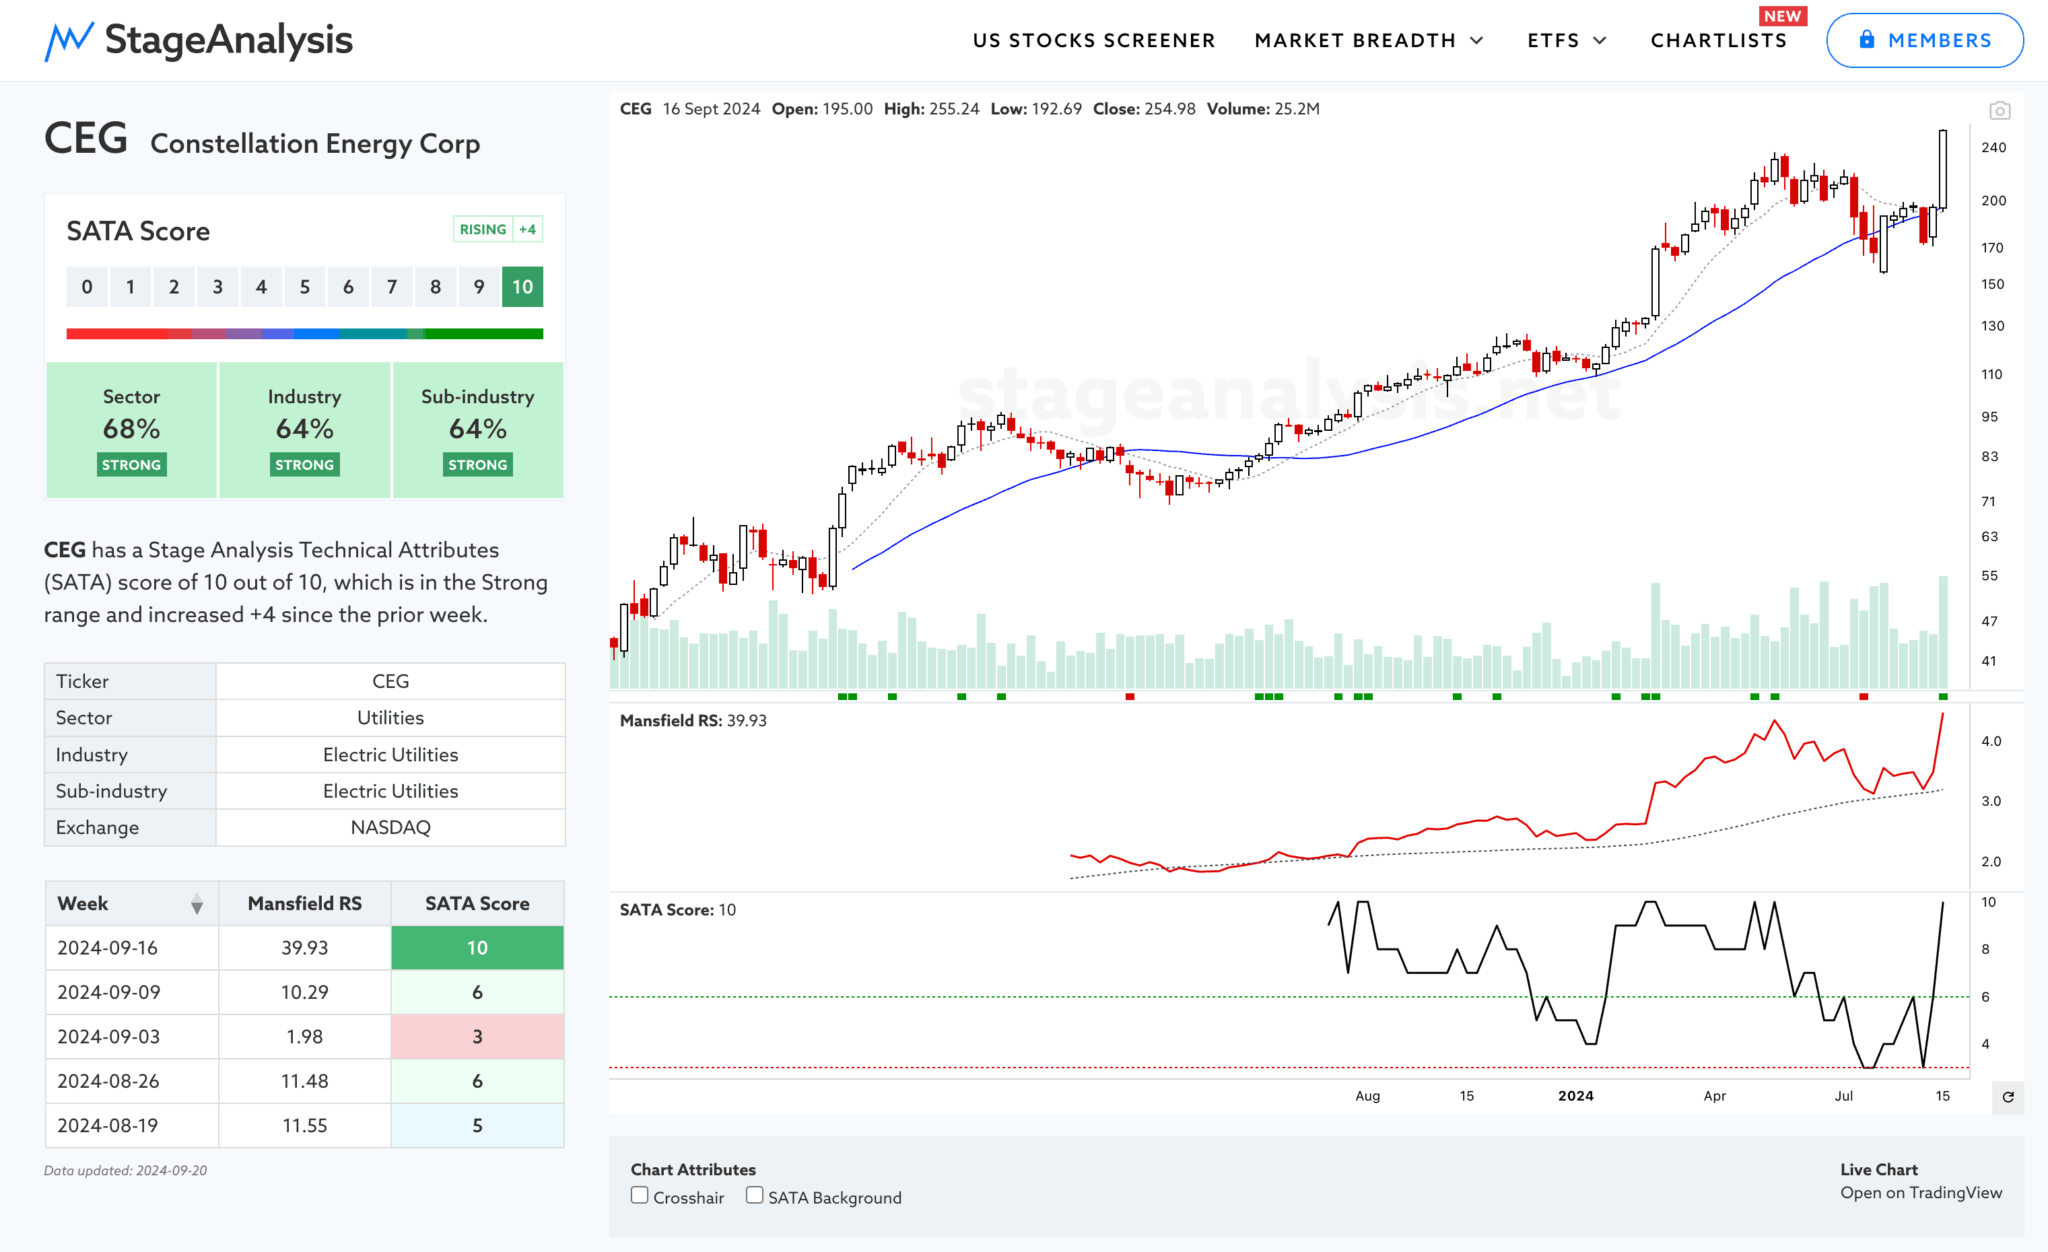Expand the ETFs dropdown menu

point(1566,40)
